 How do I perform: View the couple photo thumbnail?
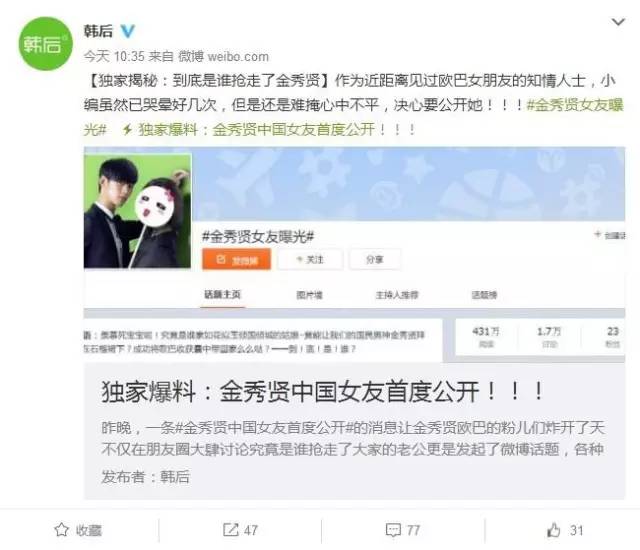click(138, 211)
